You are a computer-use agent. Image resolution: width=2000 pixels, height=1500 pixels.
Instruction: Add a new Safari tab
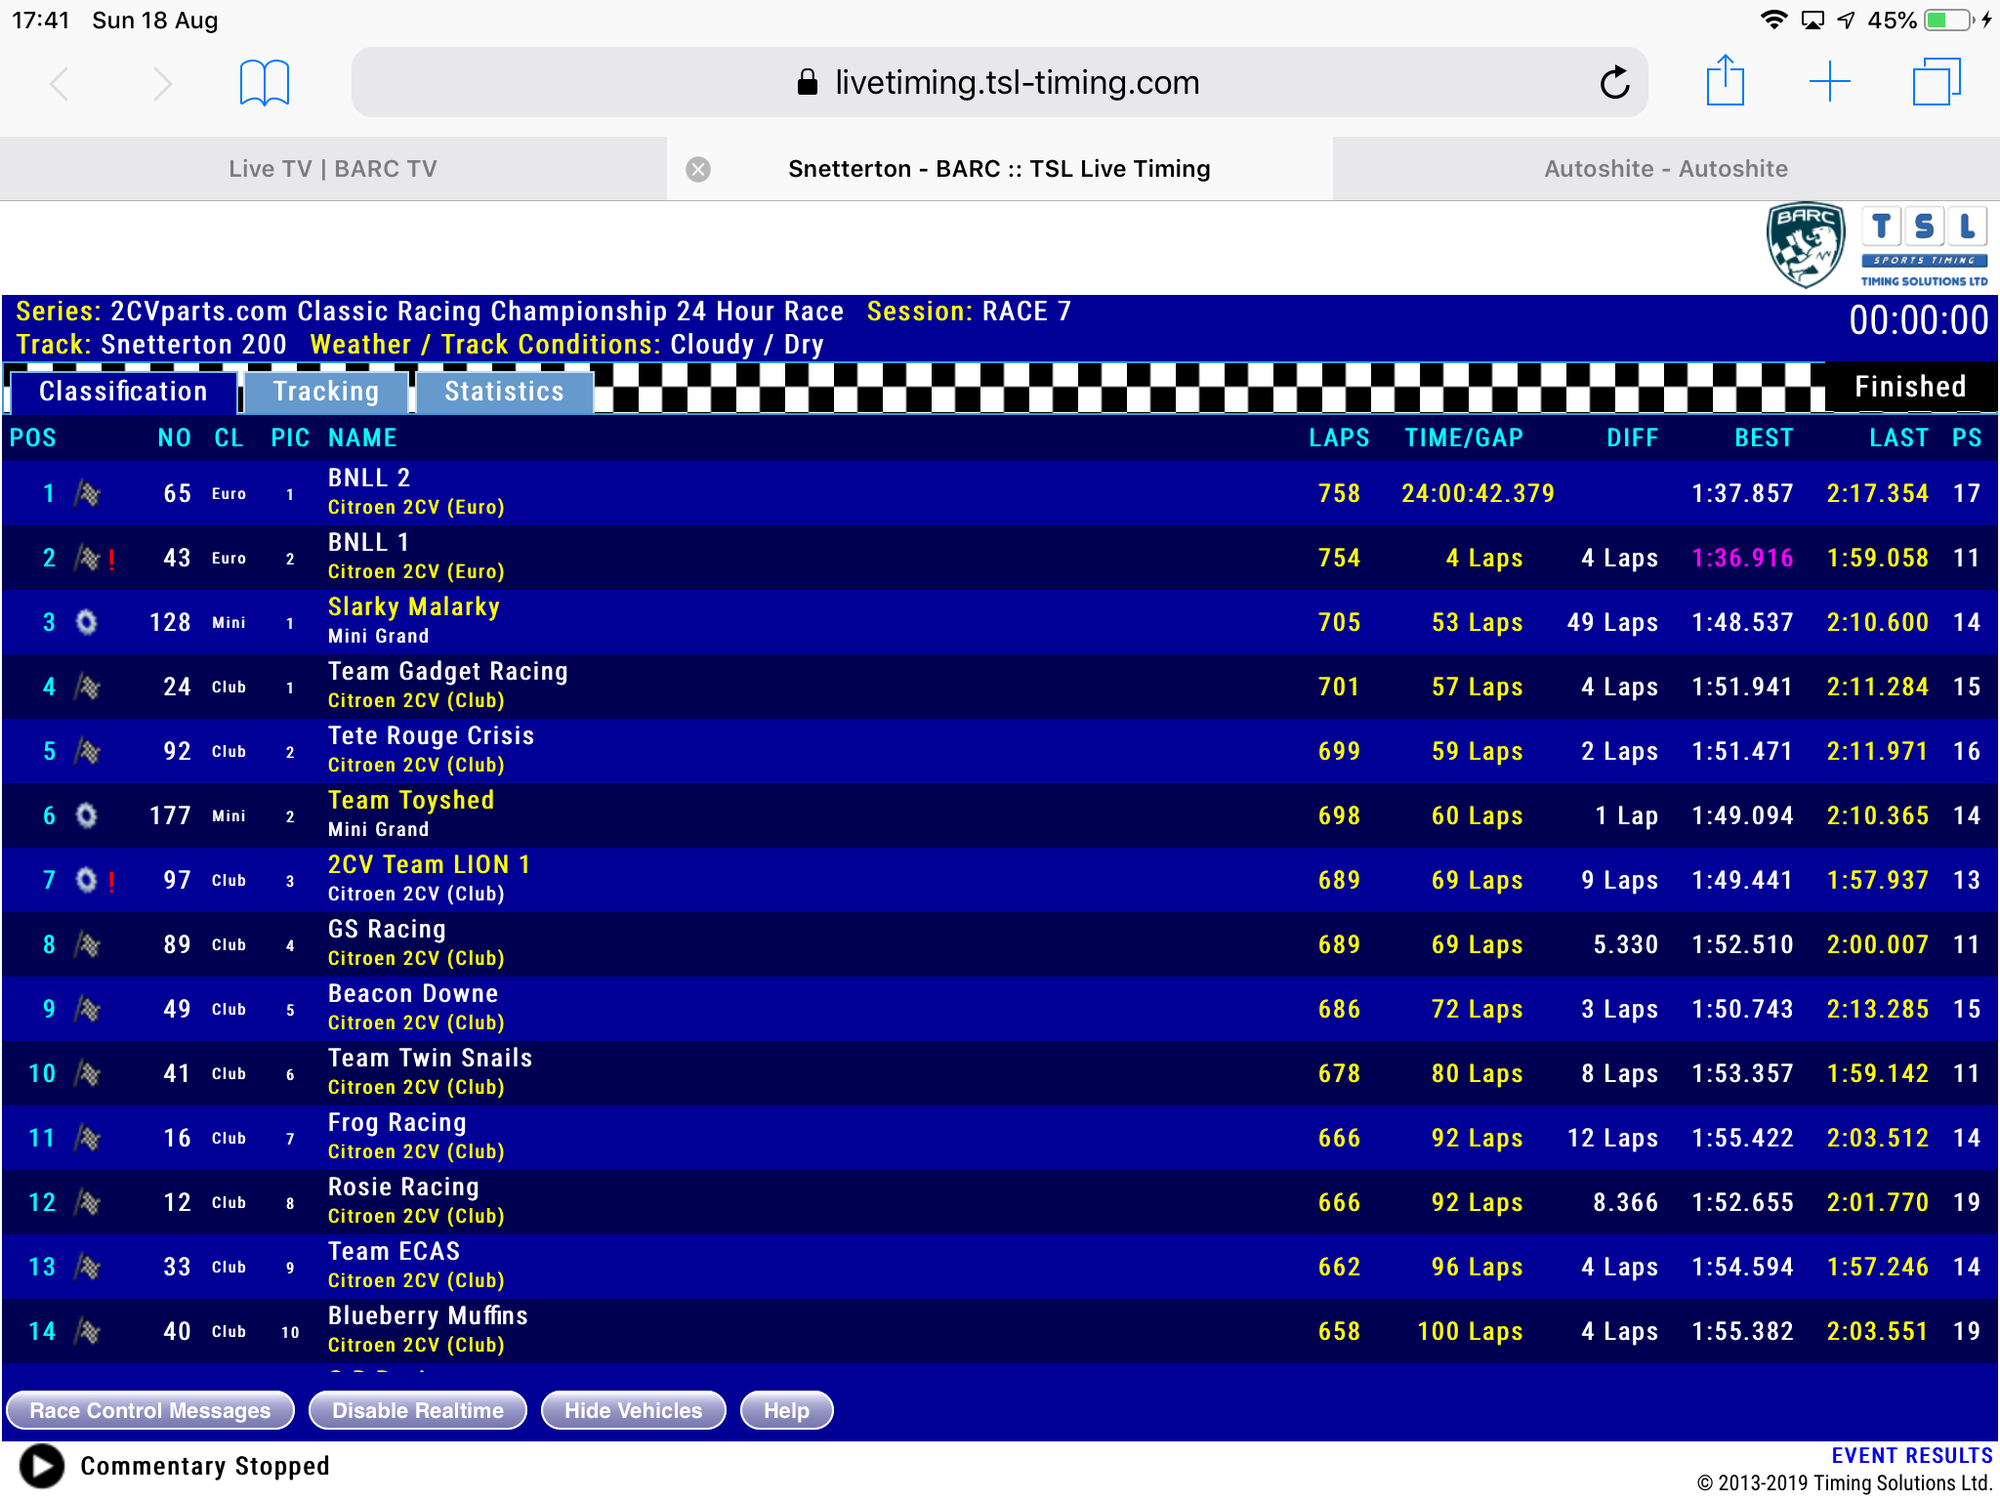[1830, 82]
